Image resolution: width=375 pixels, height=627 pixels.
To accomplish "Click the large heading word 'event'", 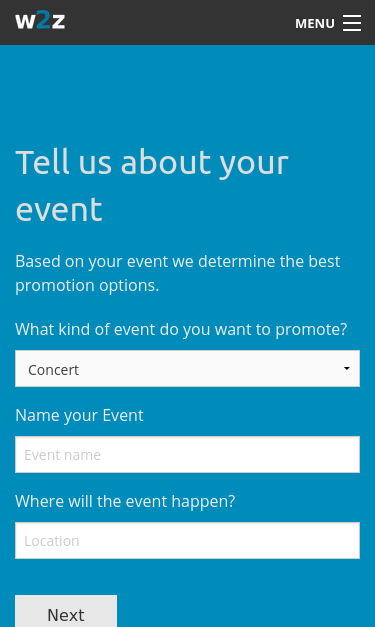I will [x=59, y=210].
